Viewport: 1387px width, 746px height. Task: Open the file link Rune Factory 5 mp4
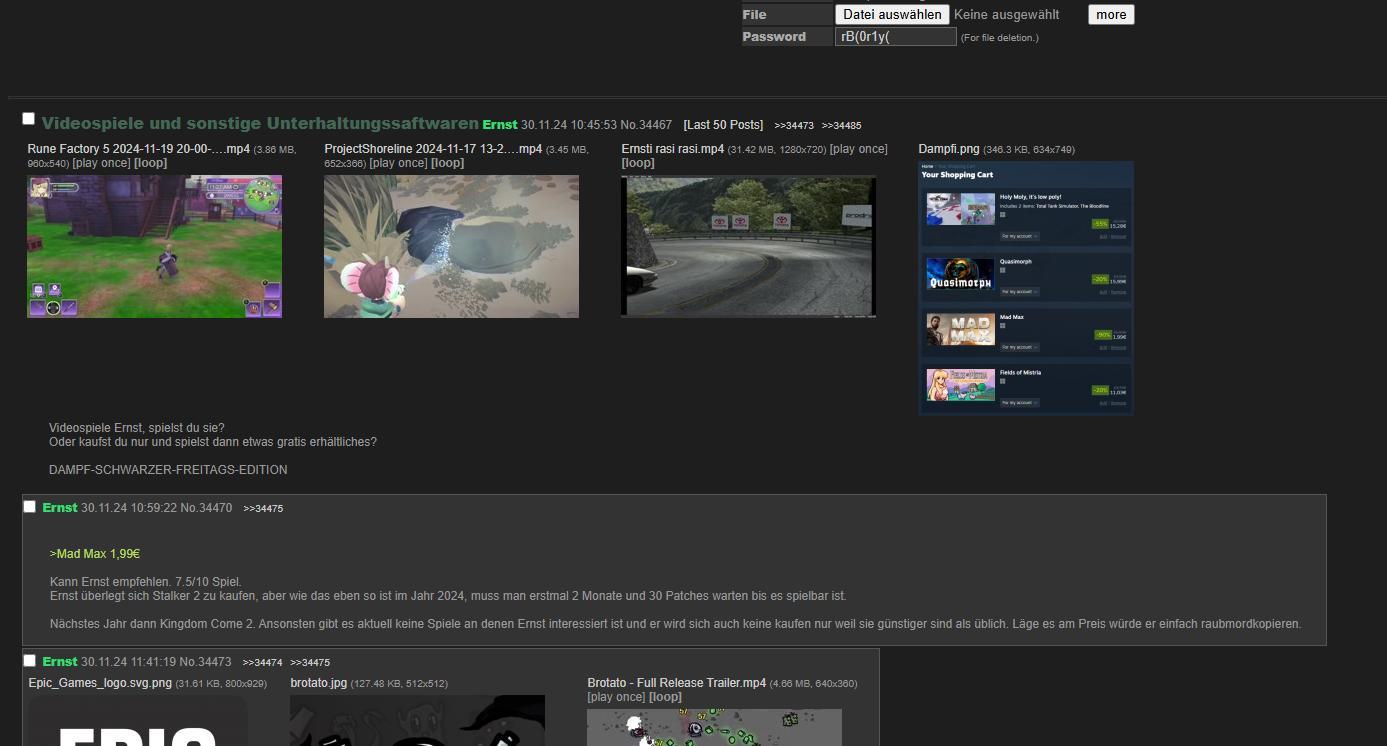tap(139, 149)
